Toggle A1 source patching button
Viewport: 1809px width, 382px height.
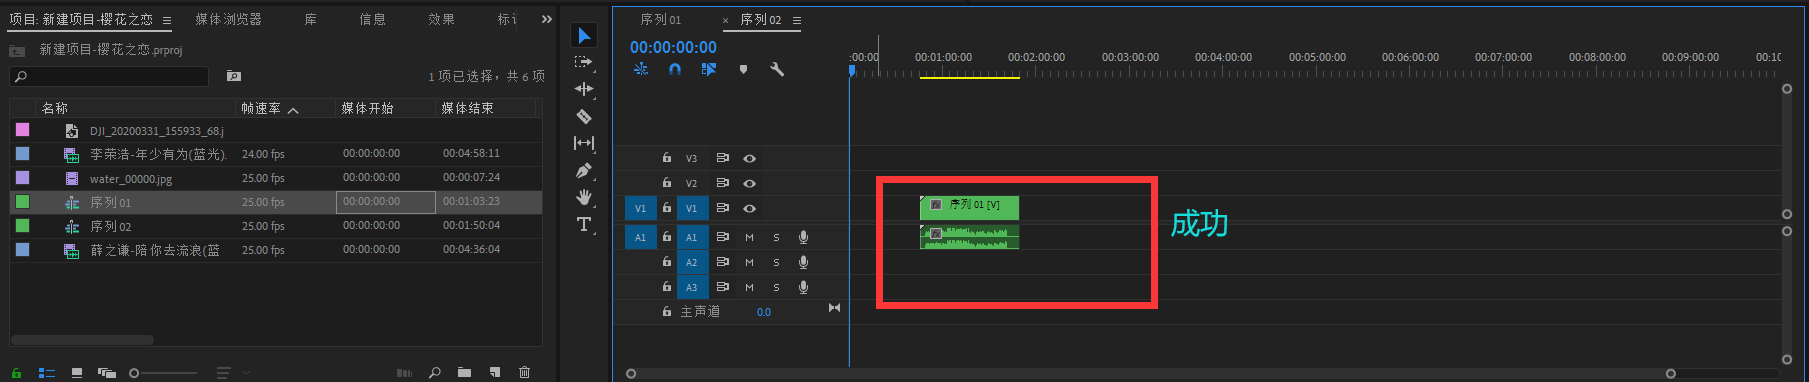point(641,237)
